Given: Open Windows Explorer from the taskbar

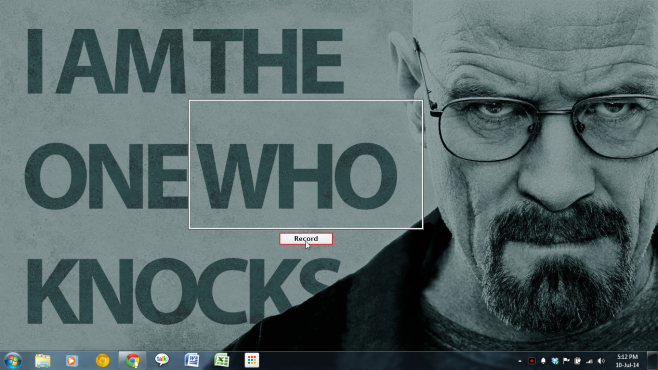Looking at the screenshot, I should coord(42,361).
